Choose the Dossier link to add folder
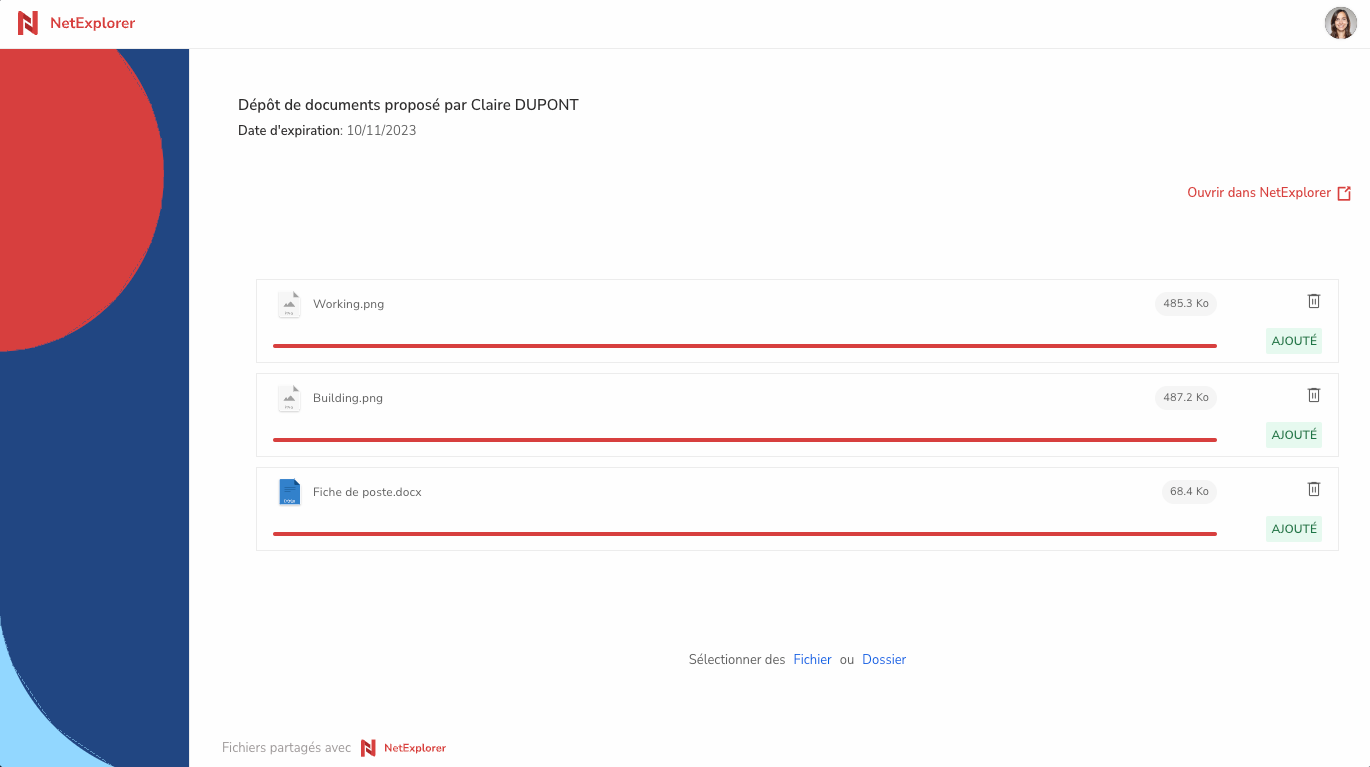The image size is (1370, 767). [884, 660]
